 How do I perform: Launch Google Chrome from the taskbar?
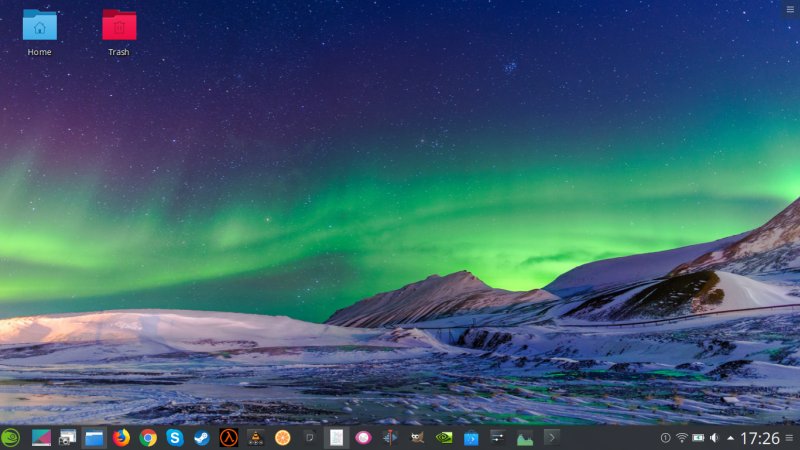pyautogui.click(x=148, y=438)
